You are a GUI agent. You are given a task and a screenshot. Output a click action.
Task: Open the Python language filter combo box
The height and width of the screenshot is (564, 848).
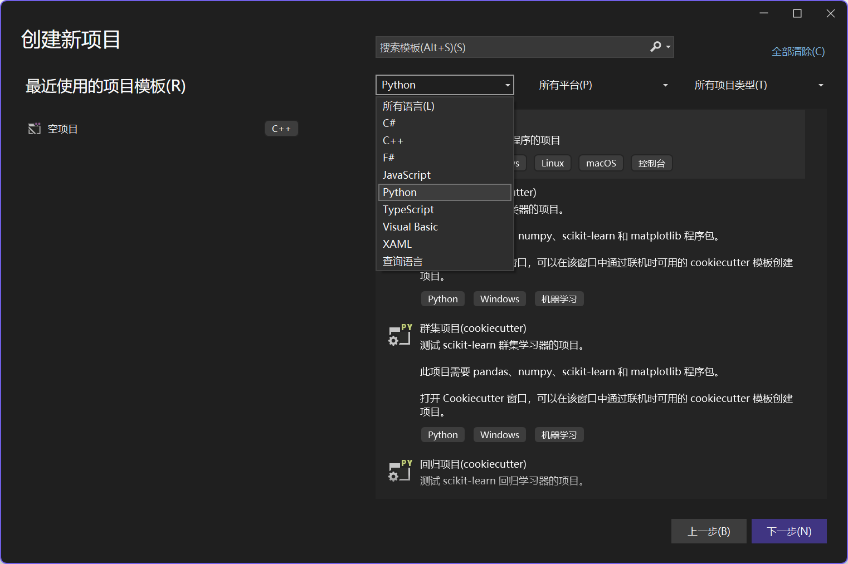pyautogui.click(x=445, y=85)
